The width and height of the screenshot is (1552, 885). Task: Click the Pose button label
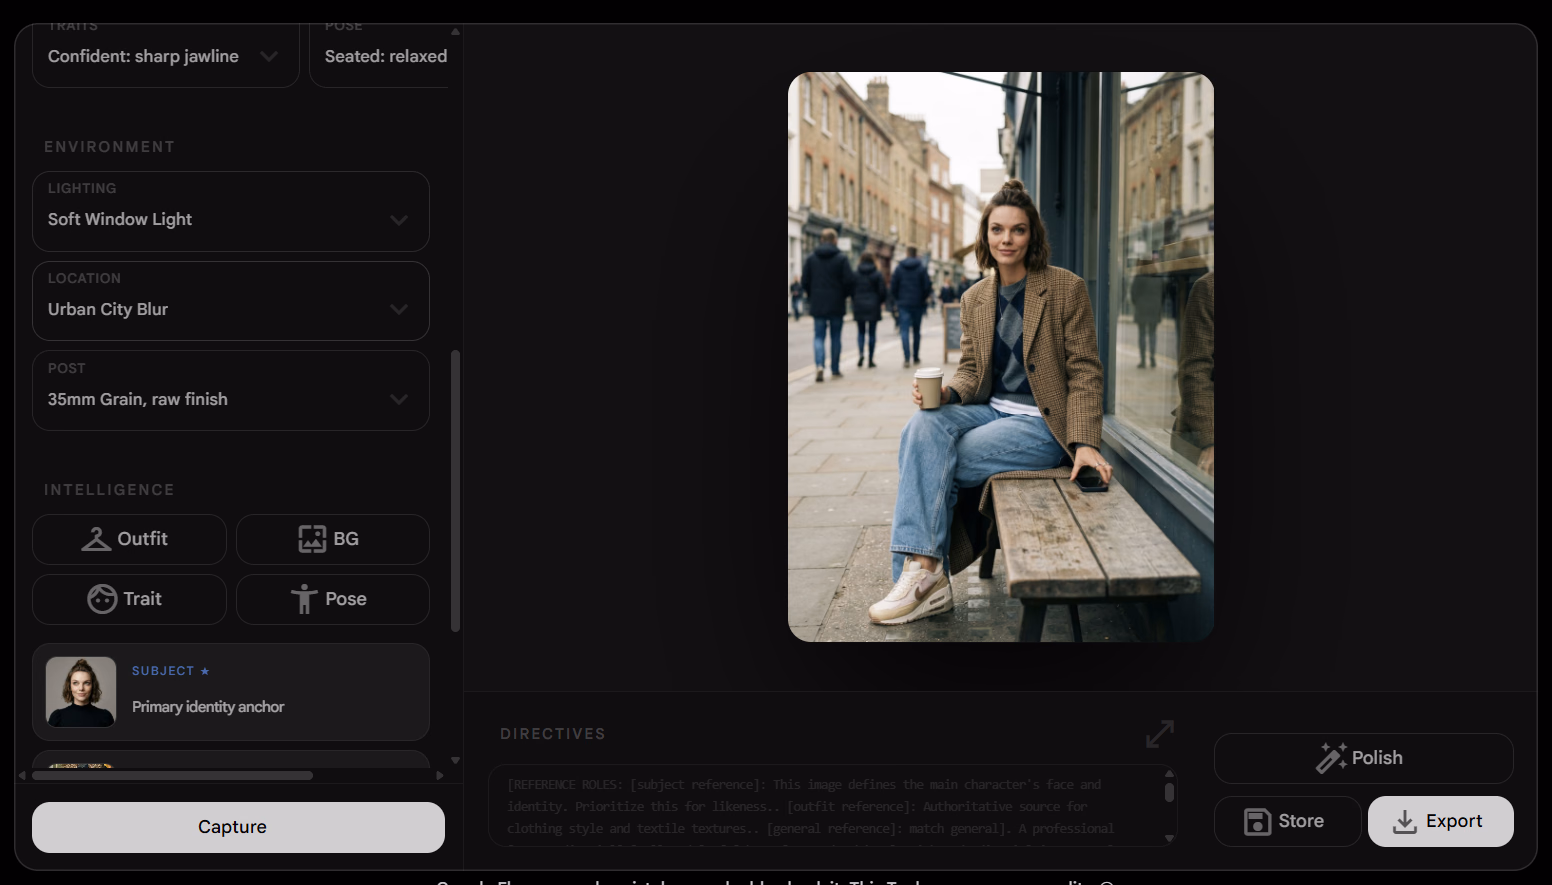pyautogui.click(x=346, y=599)
